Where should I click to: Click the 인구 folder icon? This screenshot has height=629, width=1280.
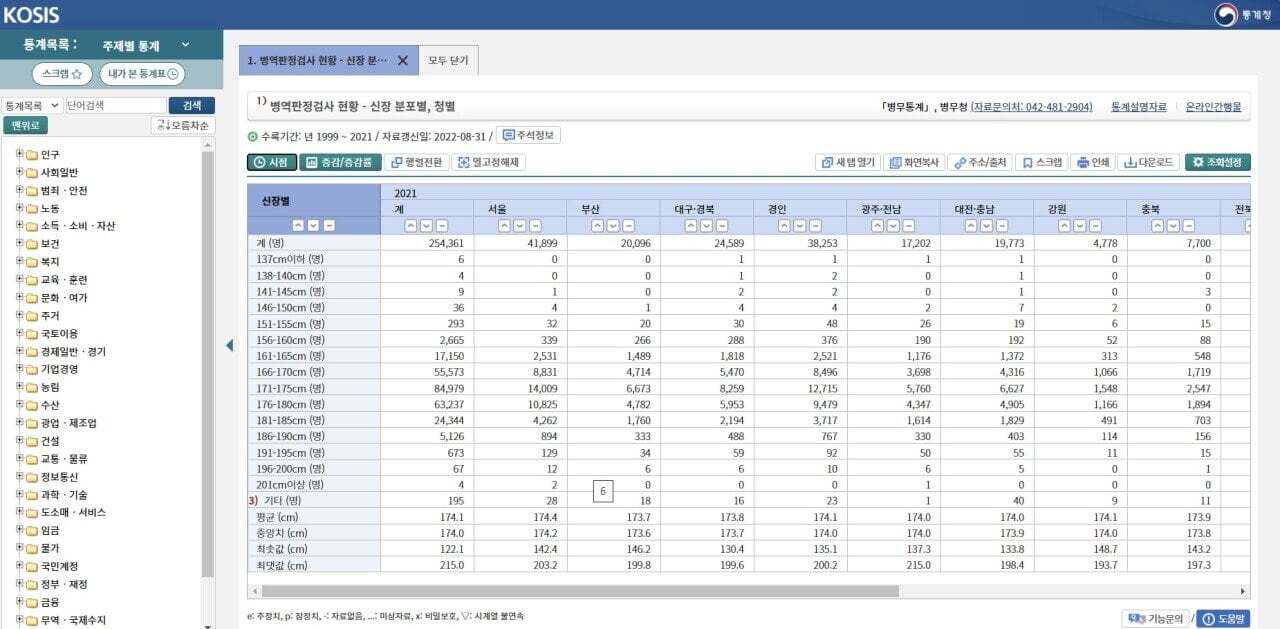(31, 155)
